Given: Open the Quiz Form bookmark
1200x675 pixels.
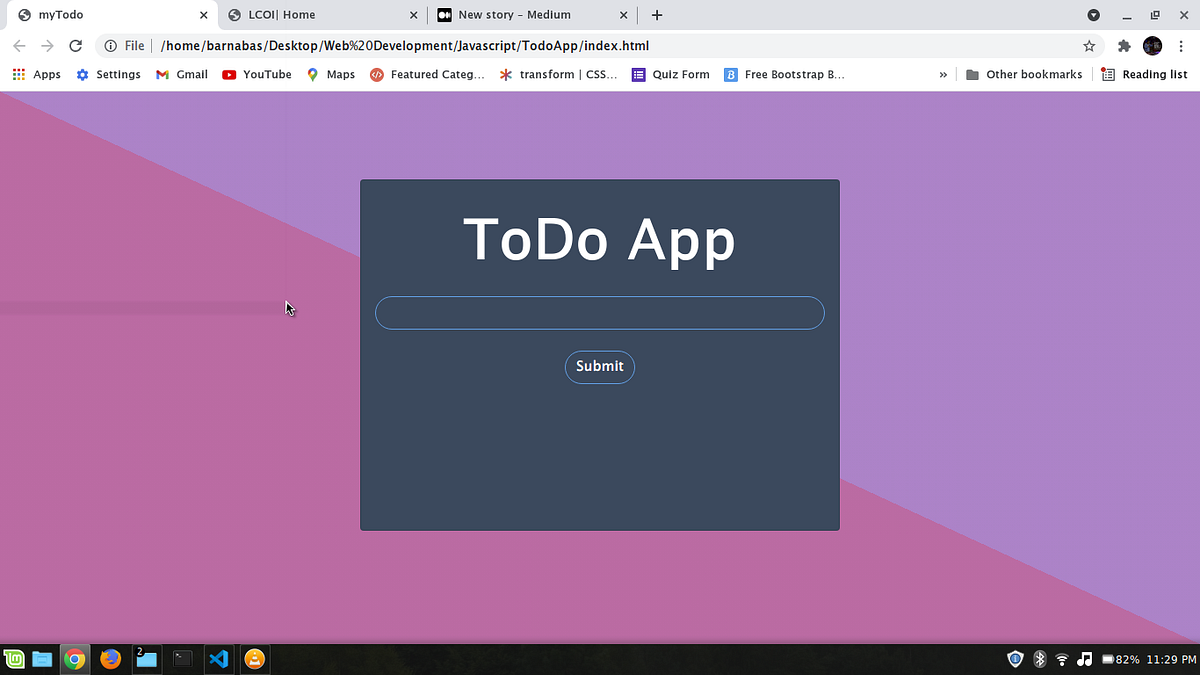Looking at the screenshot, I should pyautogui.click(x=670, y=74).
